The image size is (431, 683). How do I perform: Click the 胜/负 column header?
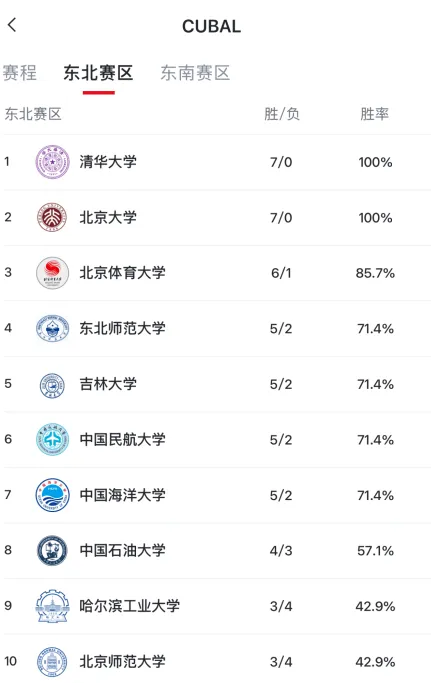282,114
